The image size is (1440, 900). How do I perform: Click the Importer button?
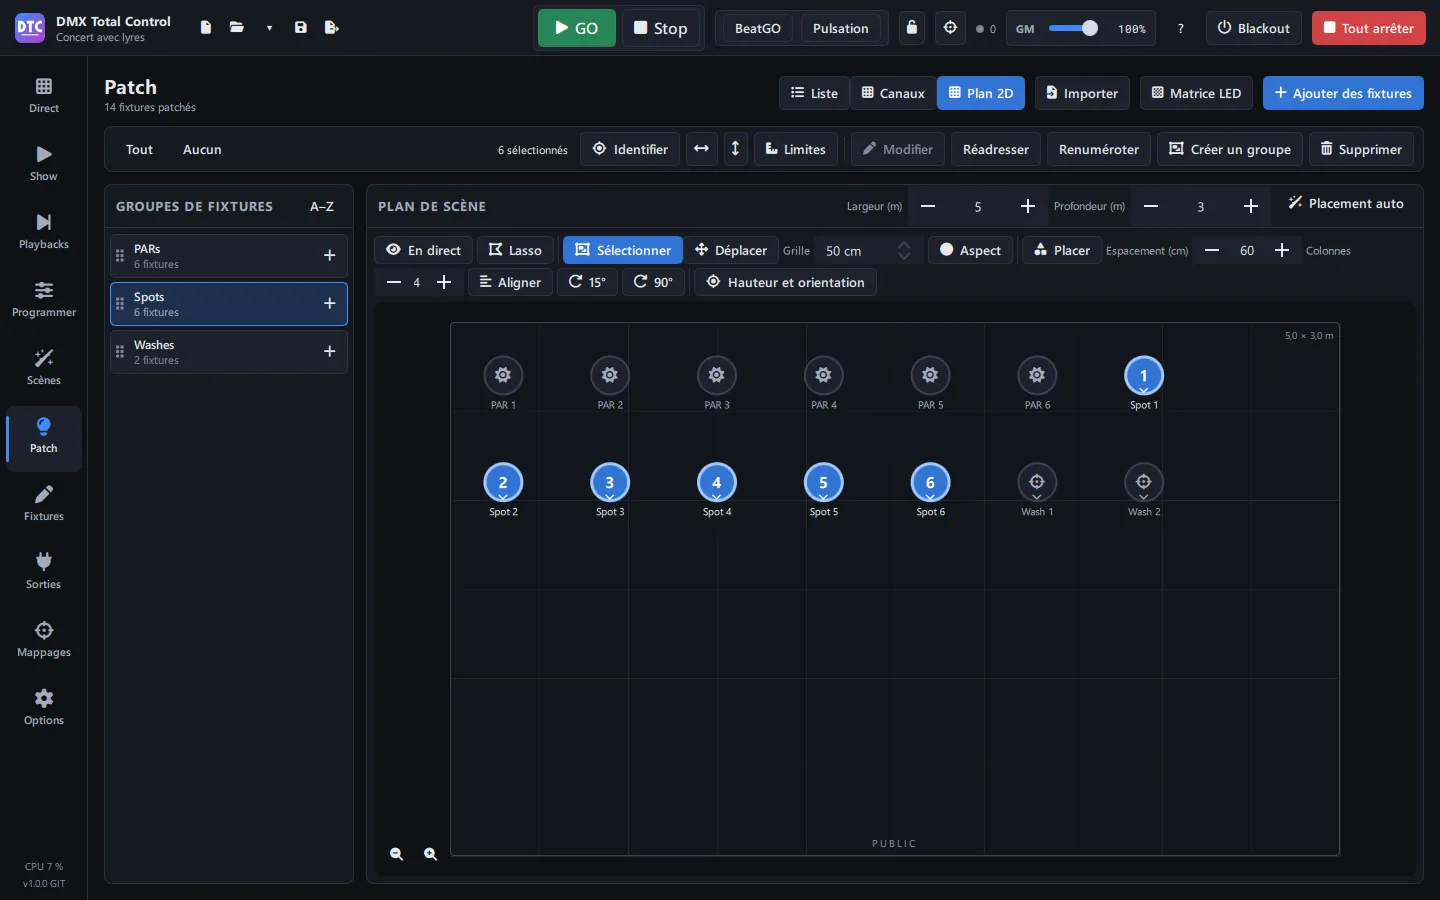pyautogui.click(x=1082, y=93)
